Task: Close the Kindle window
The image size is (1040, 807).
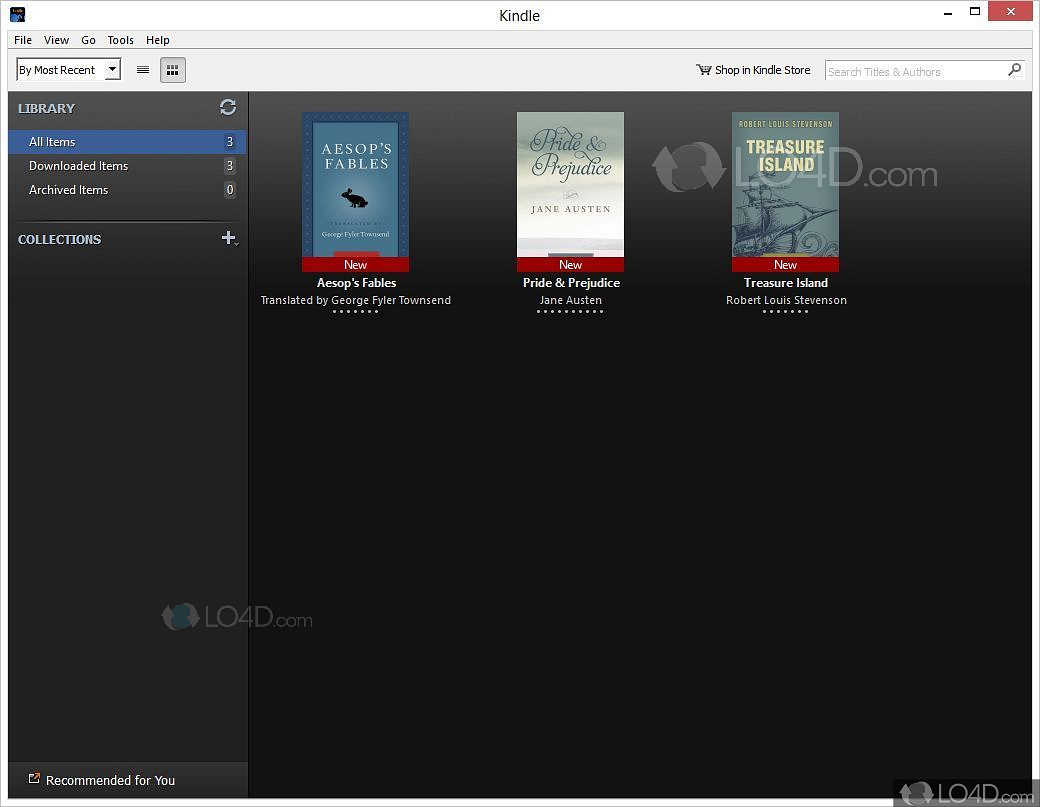Action: pyautogui.click(x=1010, y=11)
